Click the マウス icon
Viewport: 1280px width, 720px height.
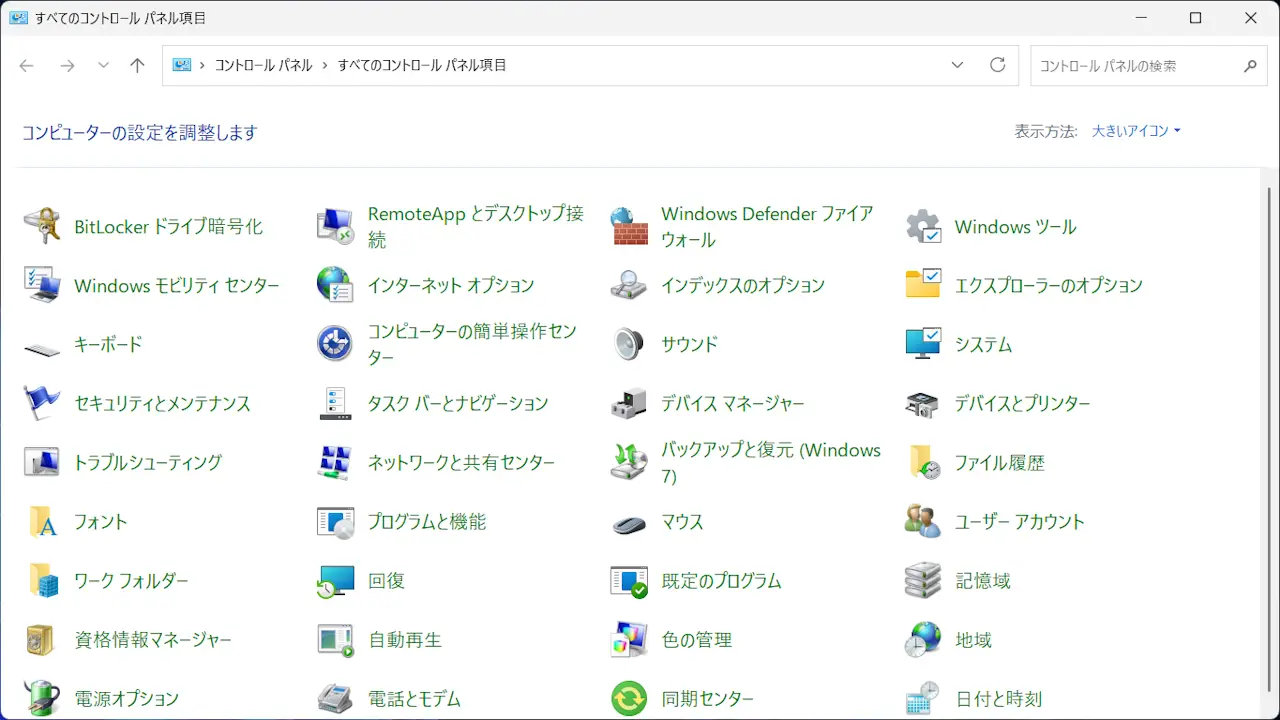click(629, 523)
